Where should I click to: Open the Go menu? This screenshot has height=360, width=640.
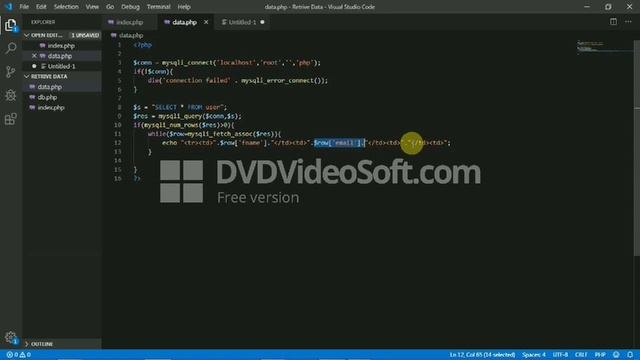point(110,7)
